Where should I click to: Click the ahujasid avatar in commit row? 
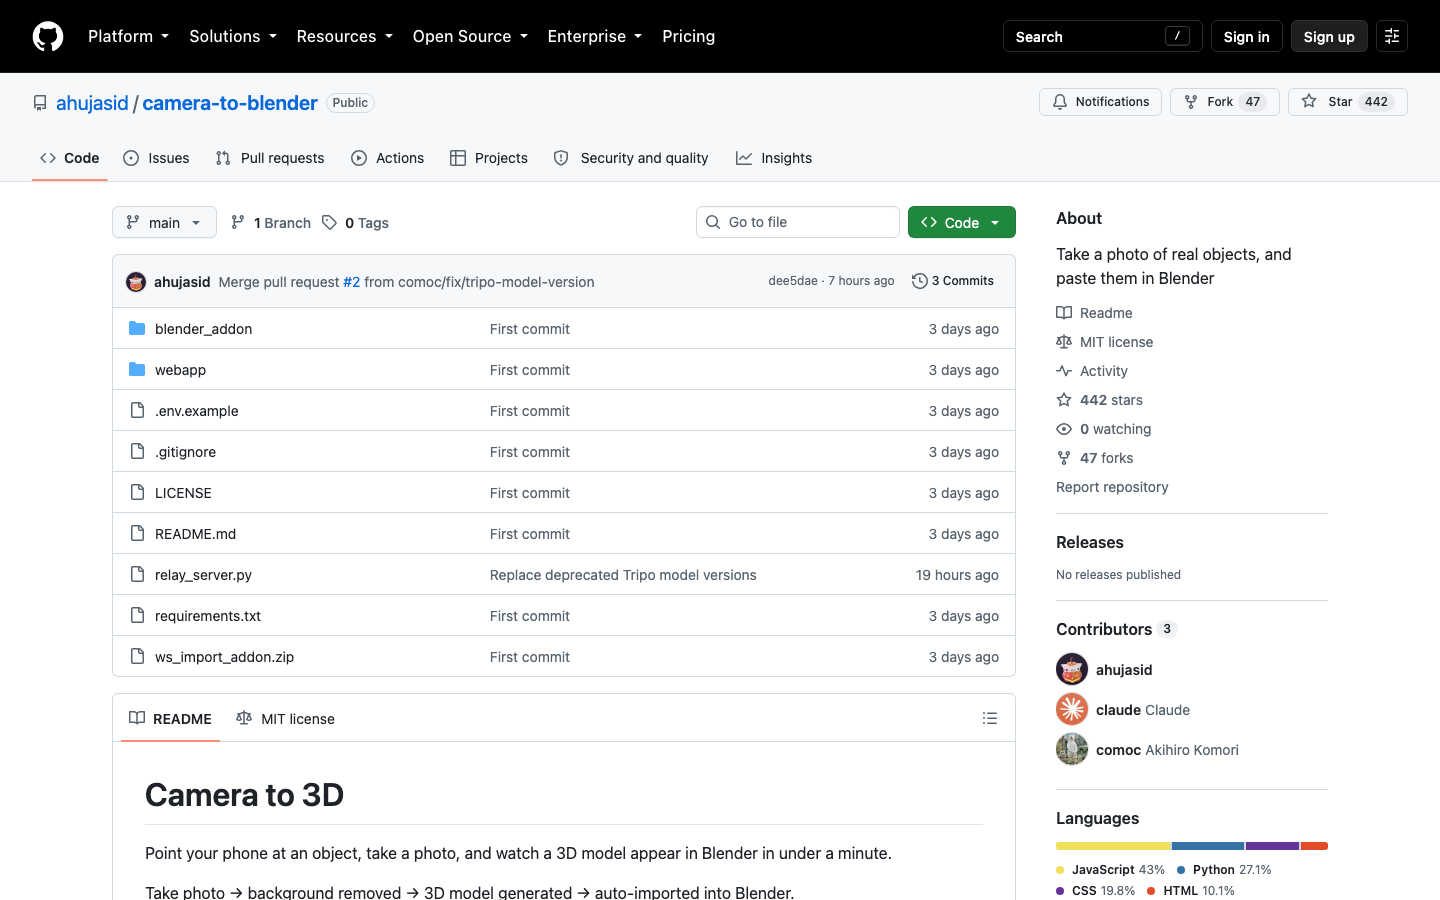click(136, 282)
